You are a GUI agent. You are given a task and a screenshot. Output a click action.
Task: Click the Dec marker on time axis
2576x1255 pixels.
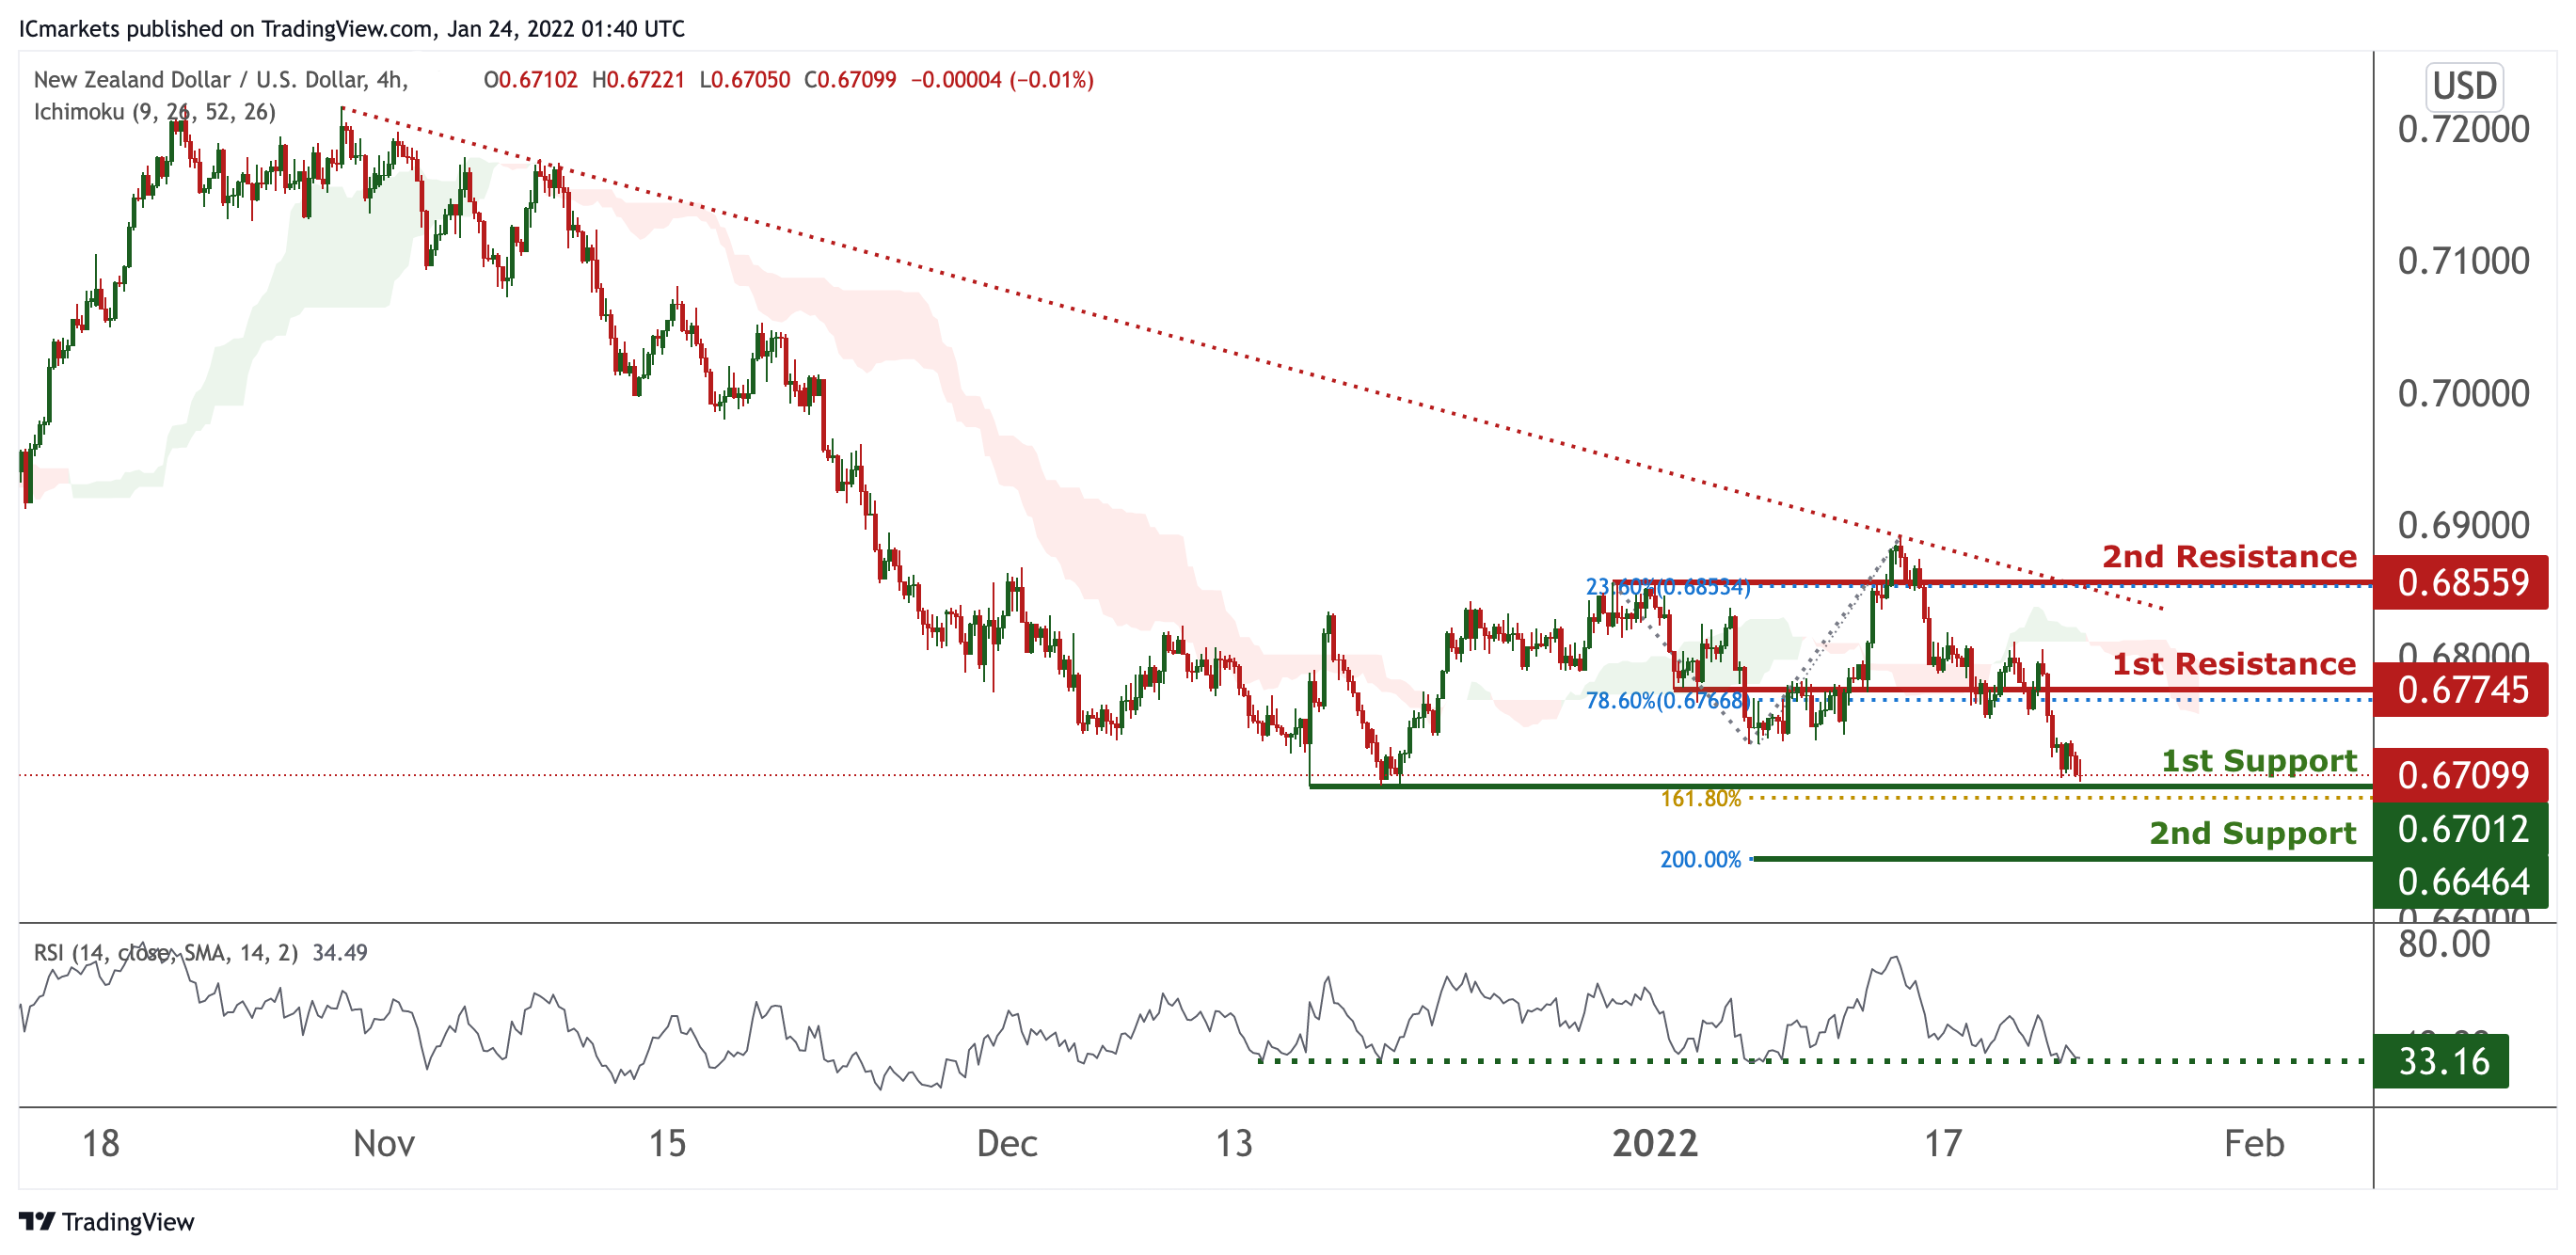coord(1007,1143)
